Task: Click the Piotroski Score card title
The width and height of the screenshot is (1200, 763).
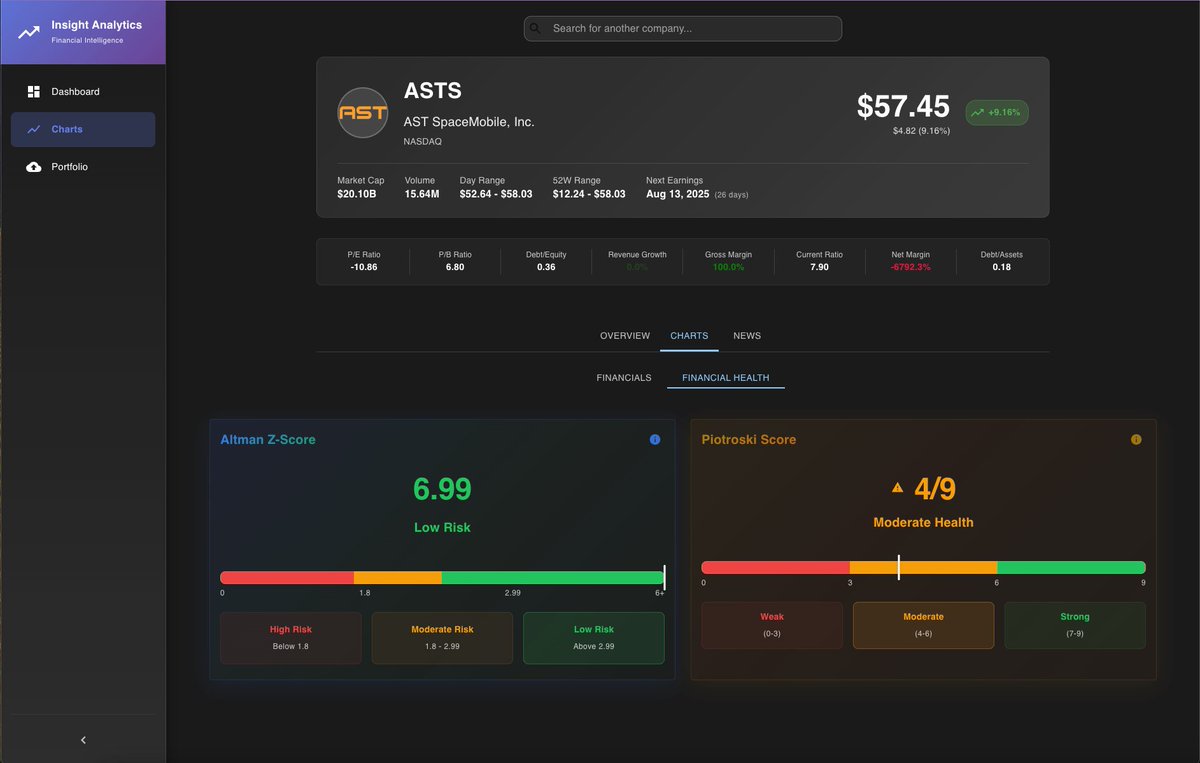Action: 749,440
